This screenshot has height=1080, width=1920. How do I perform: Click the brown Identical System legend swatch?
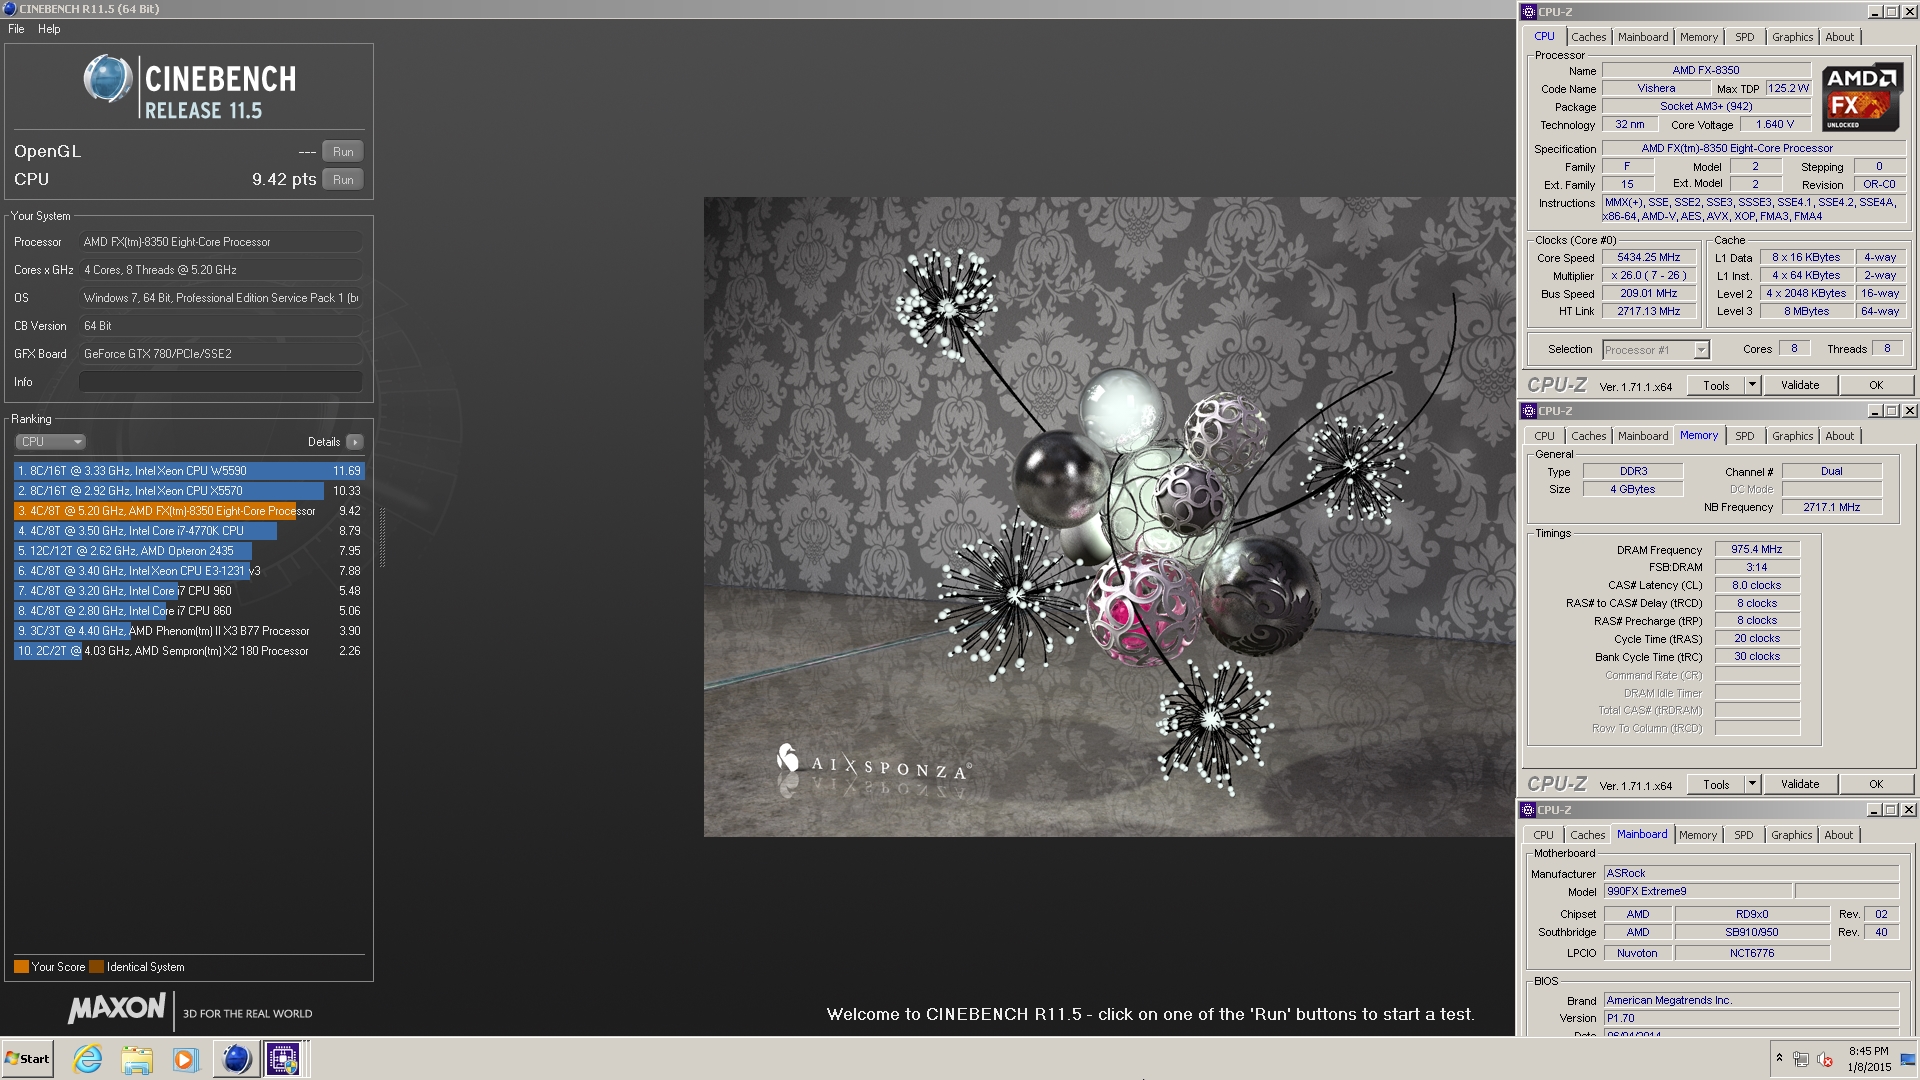pyautogui.click(x=96, y=967)
